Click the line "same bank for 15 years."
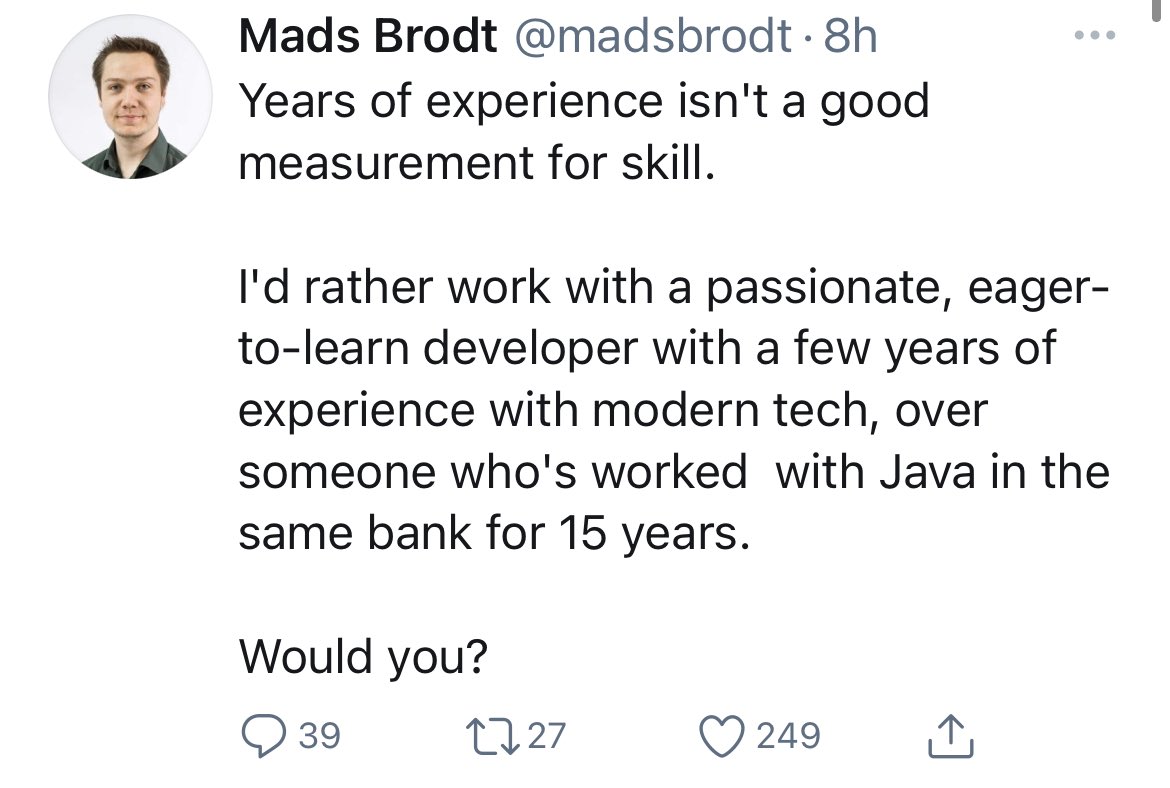 click(x=494, y=533)
